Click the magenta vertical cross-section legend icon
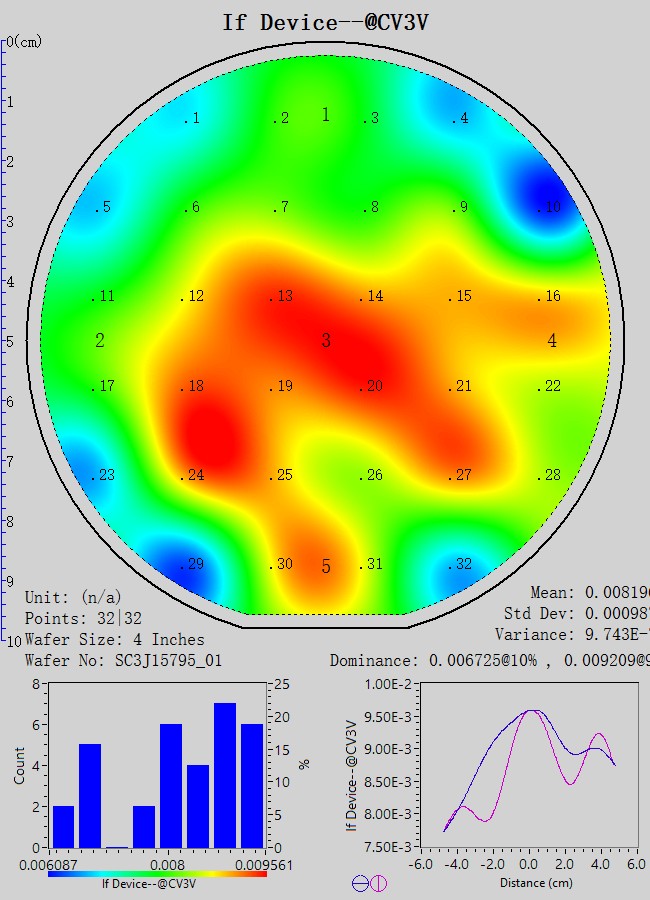Screen dimensions: 650x900 click(379, 883)
